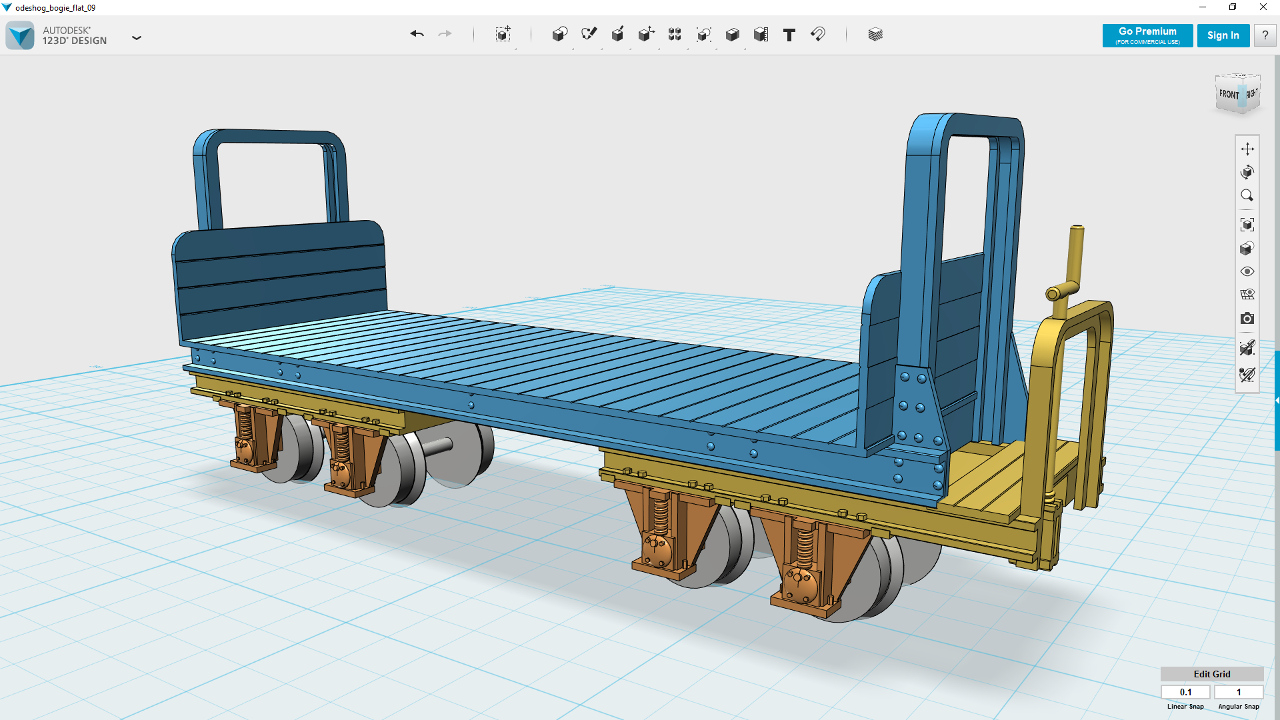
Task: Select the Text tool
Action: point(789,34)
